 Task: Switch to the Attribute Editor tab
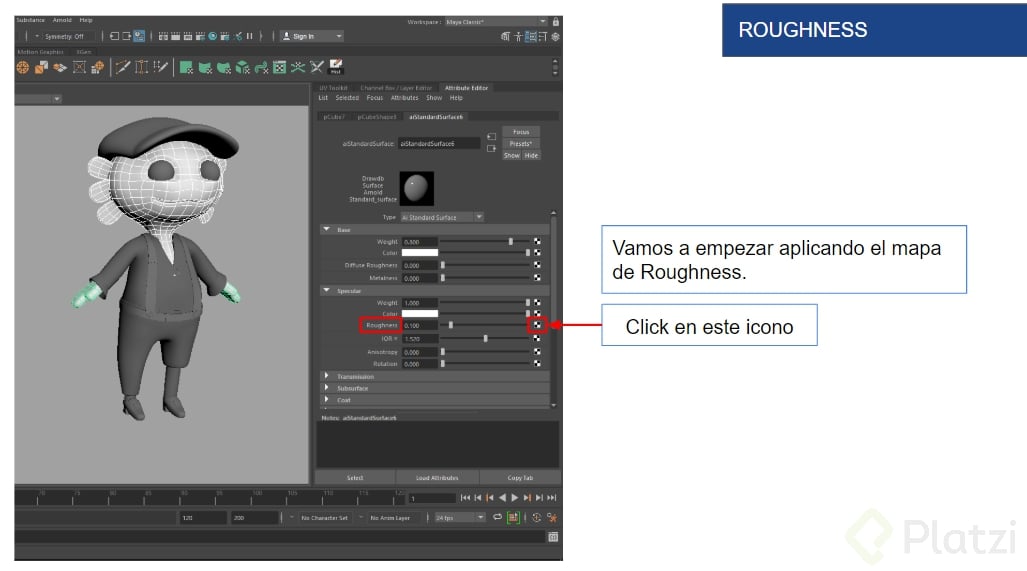click(466, 88)
